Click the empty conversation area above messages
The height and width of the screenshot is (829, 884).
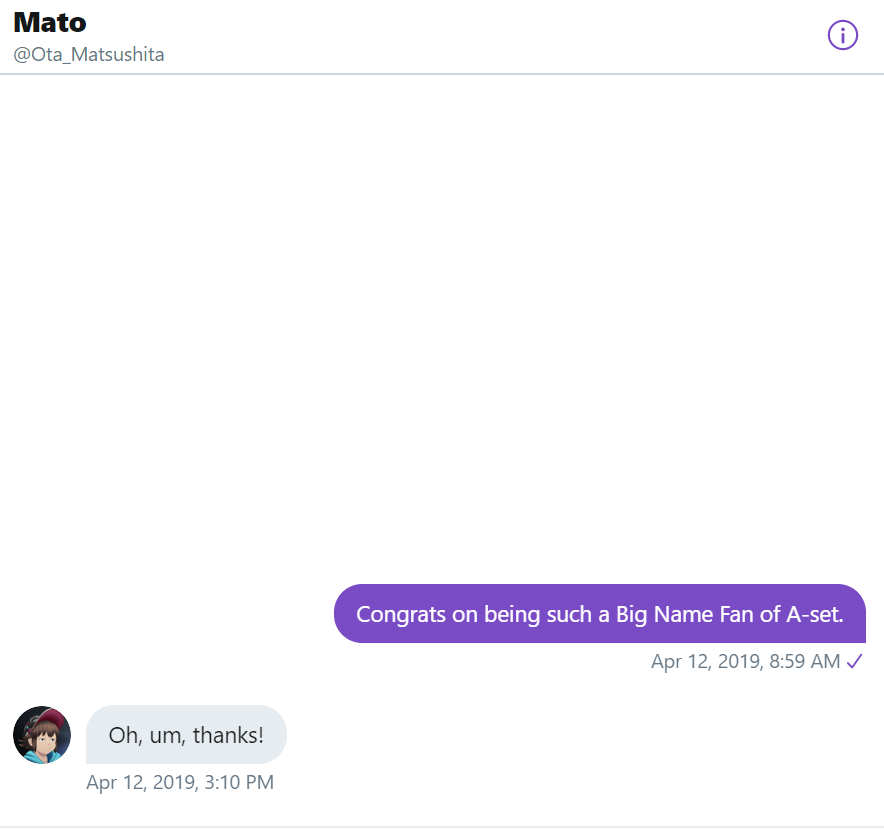coord(440,320)
